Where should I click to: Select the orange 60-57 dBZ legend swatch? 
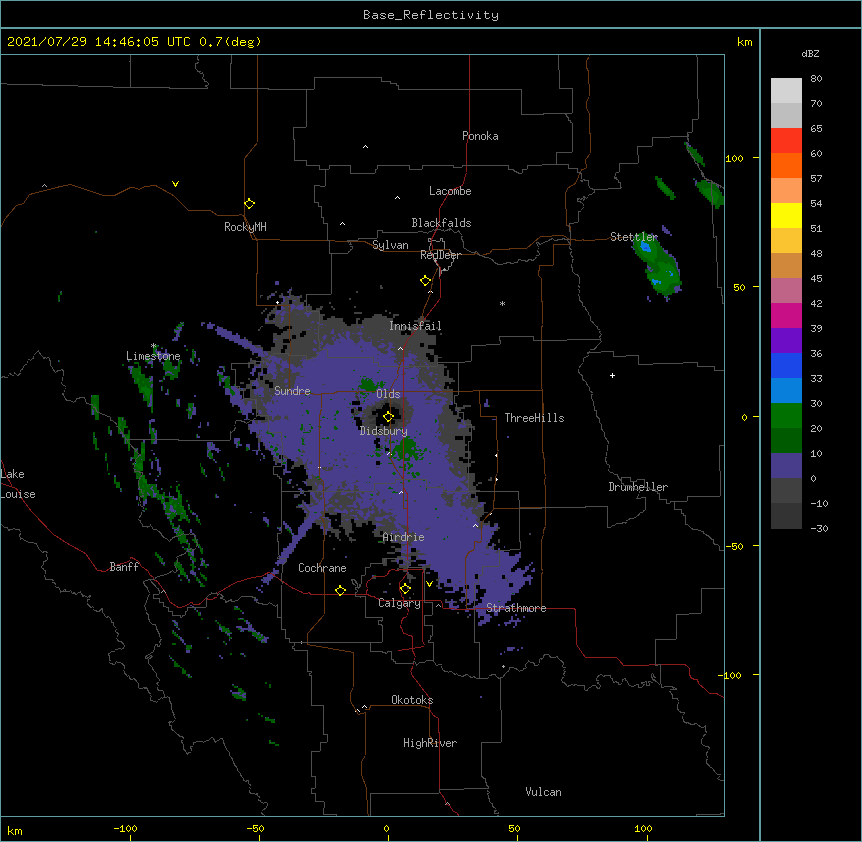[786, 165]
